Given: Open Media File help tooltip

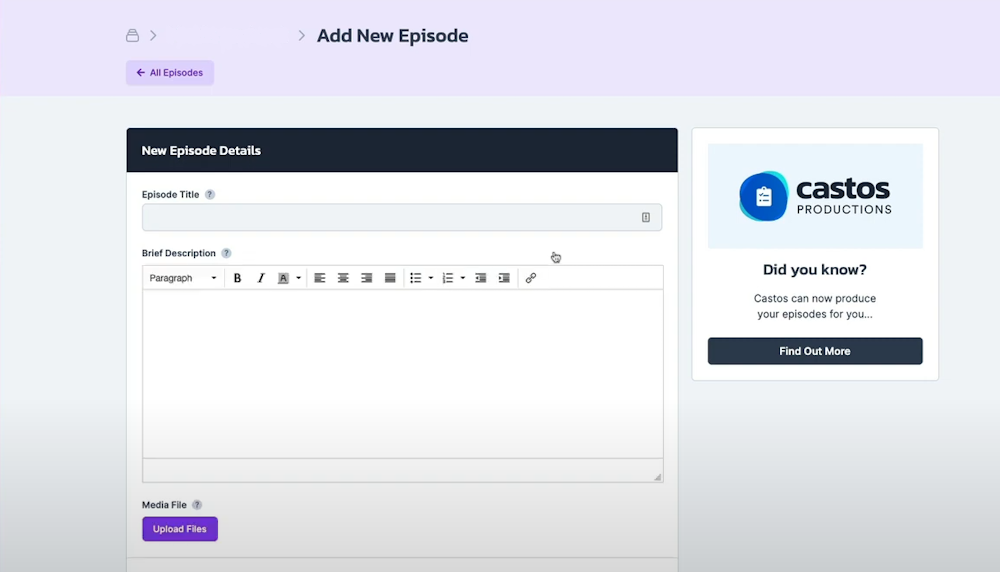Looking at the screenshot, I should tap(197, 505).
